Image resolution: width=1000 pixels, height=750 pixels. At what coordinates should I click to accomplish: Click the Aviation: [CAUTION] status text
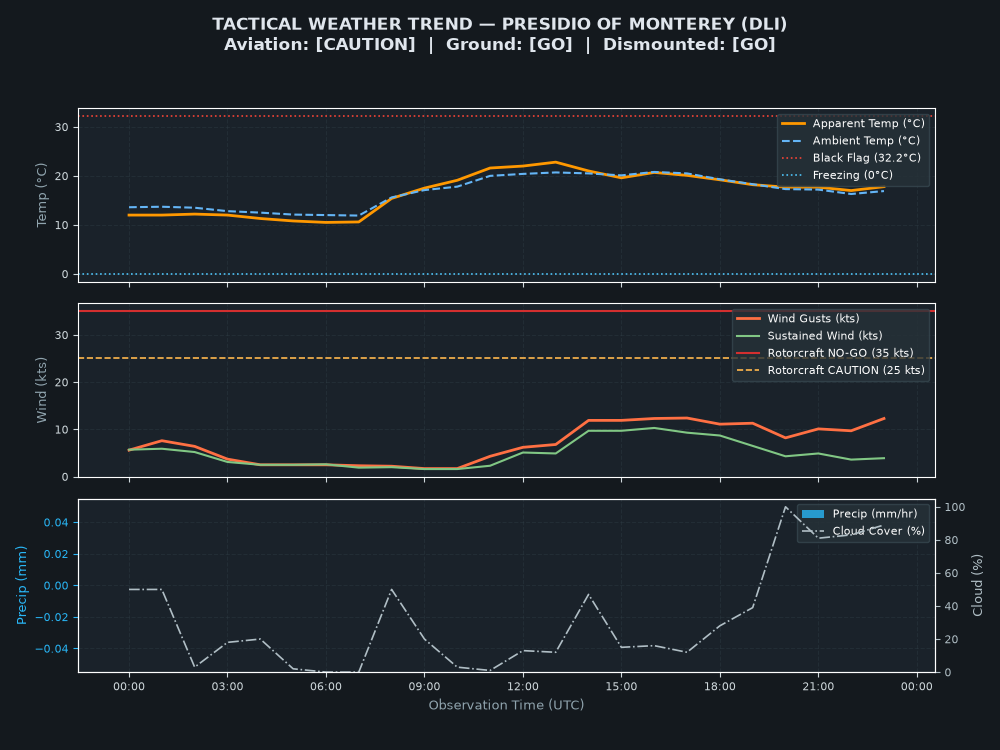(x=320, y=45)
